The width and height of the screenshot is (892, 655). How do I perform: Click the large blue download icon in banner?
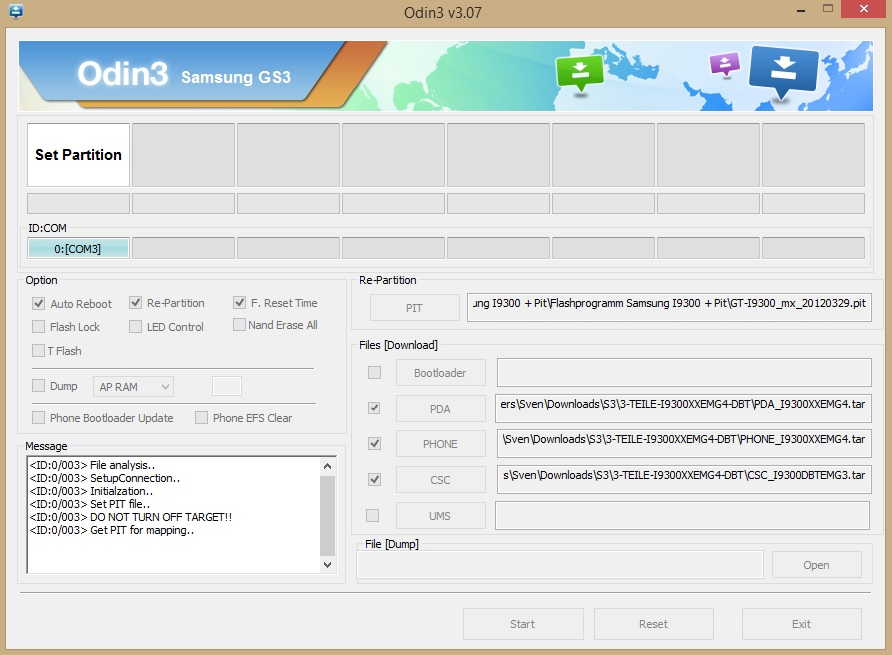(784, 71)
